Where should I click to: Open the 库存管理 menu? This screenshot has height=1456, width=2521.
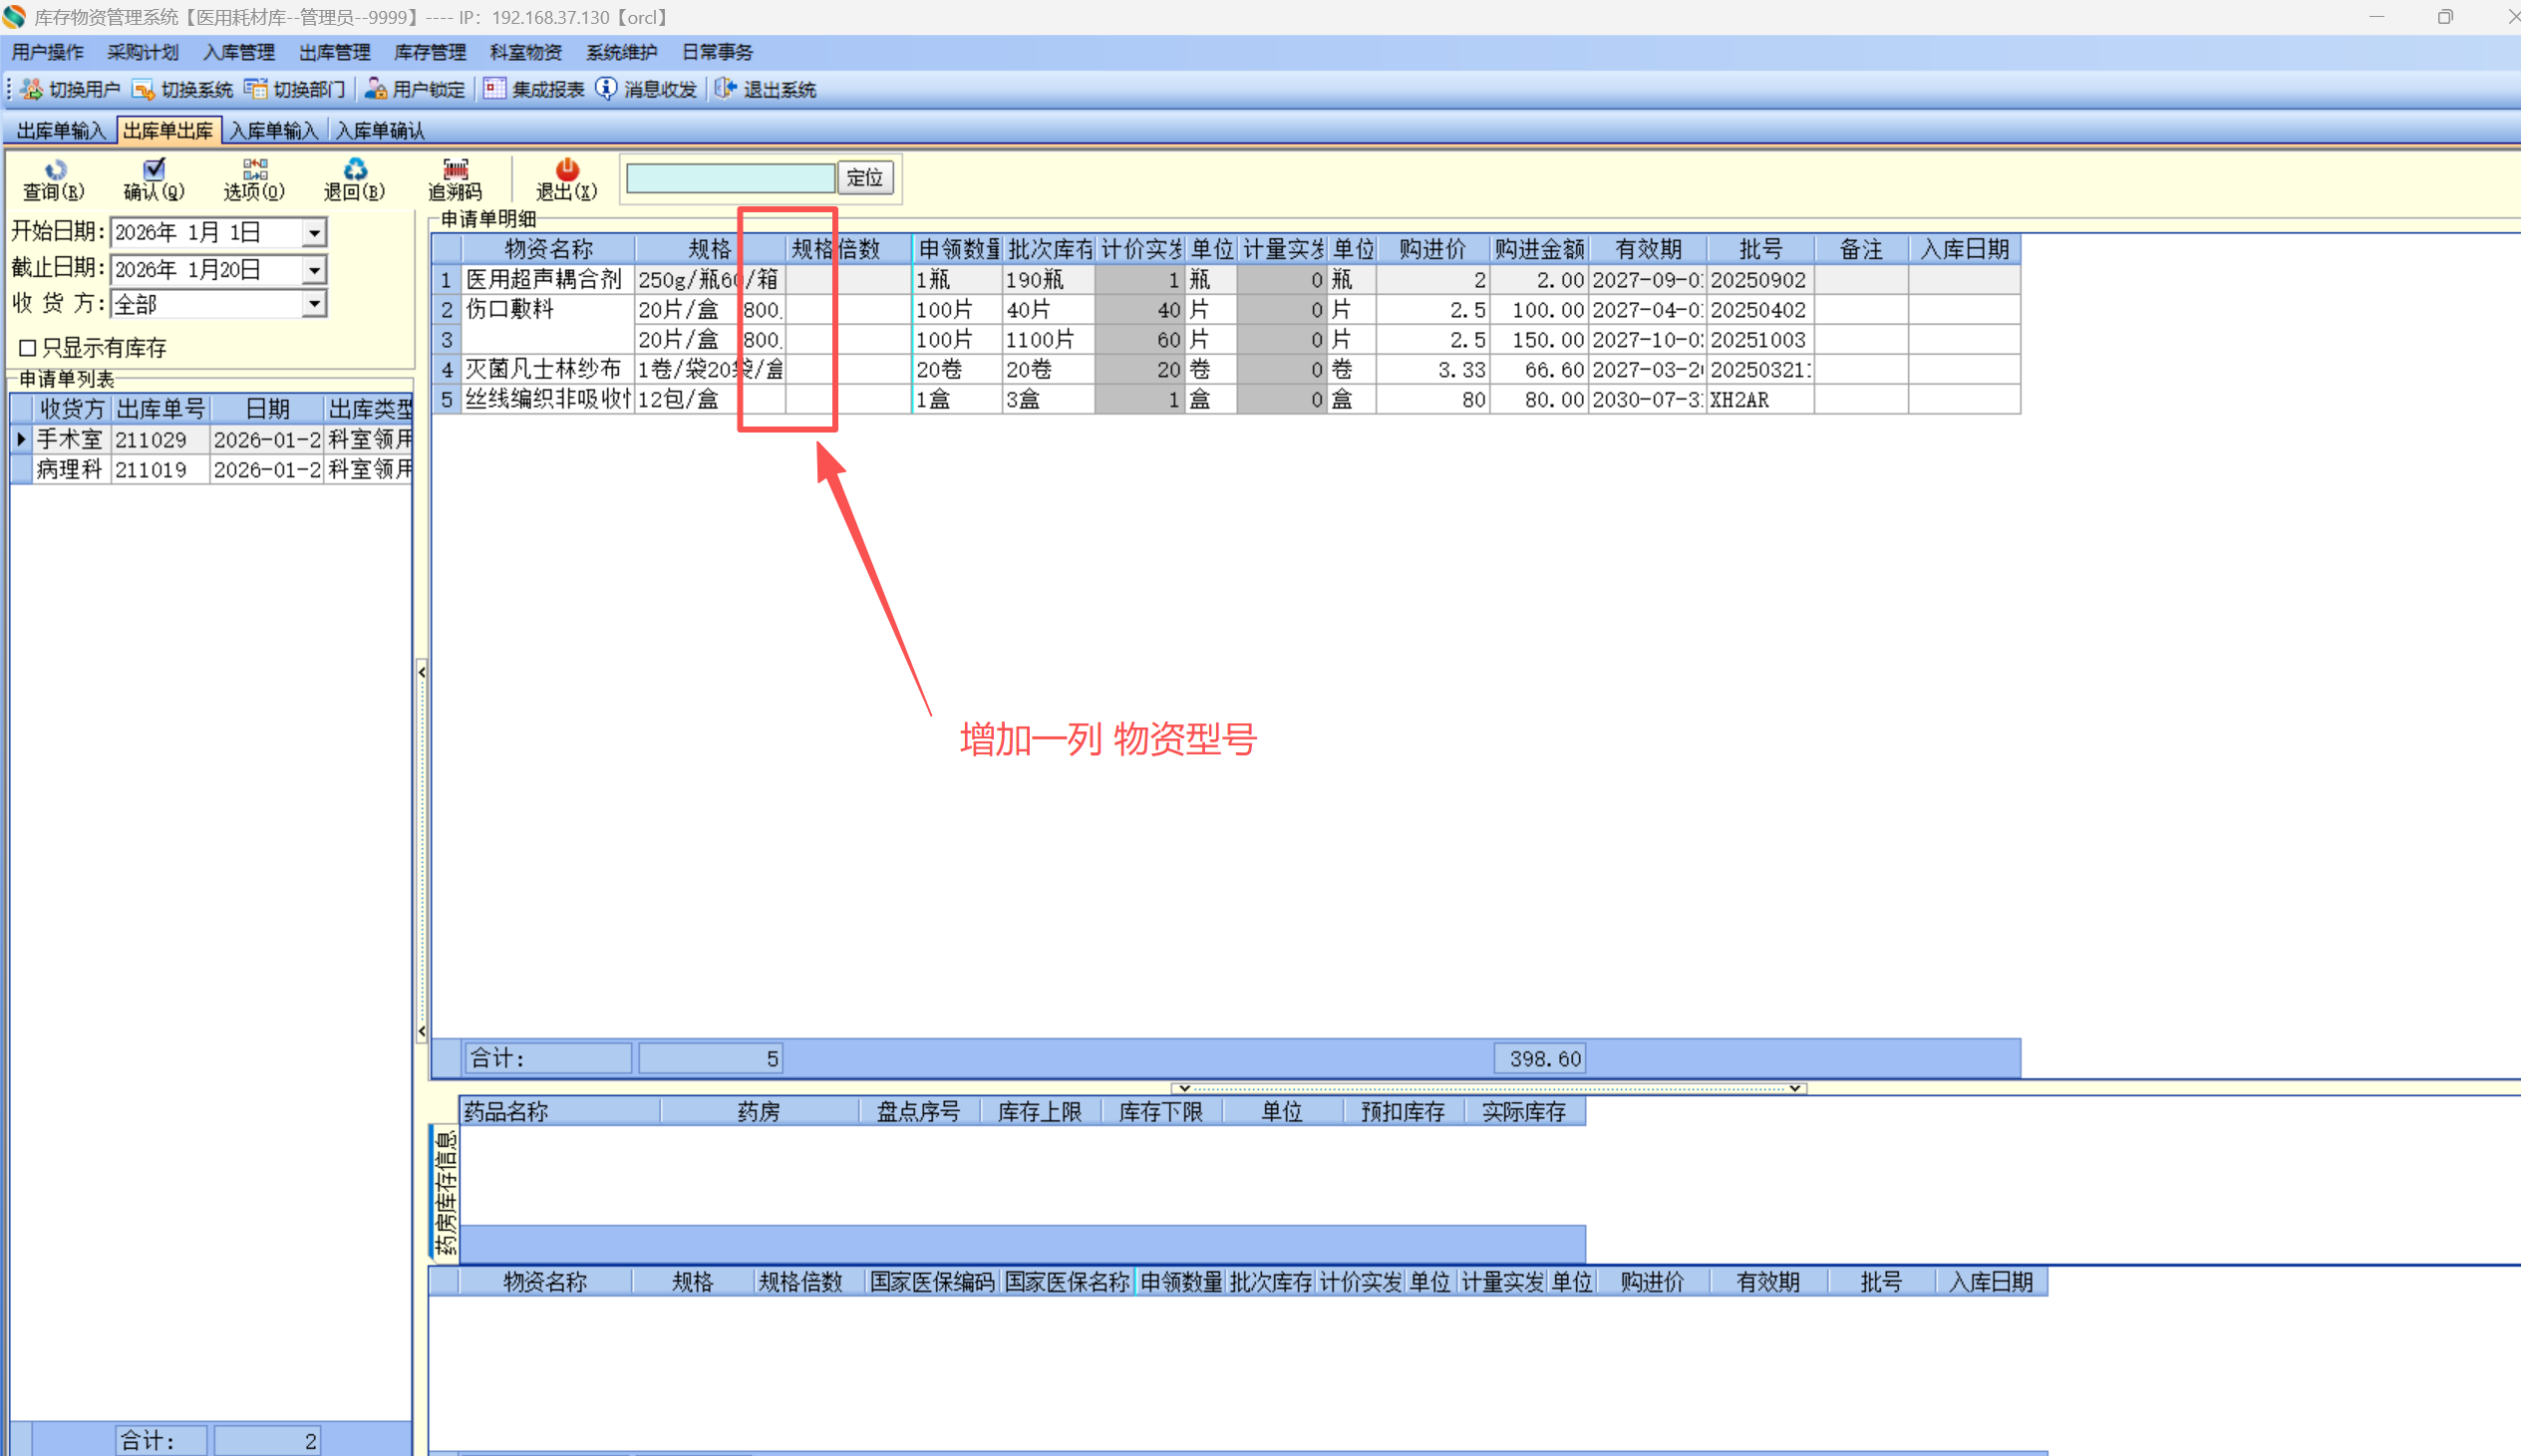pyautogui.click(x=430, y=52)
